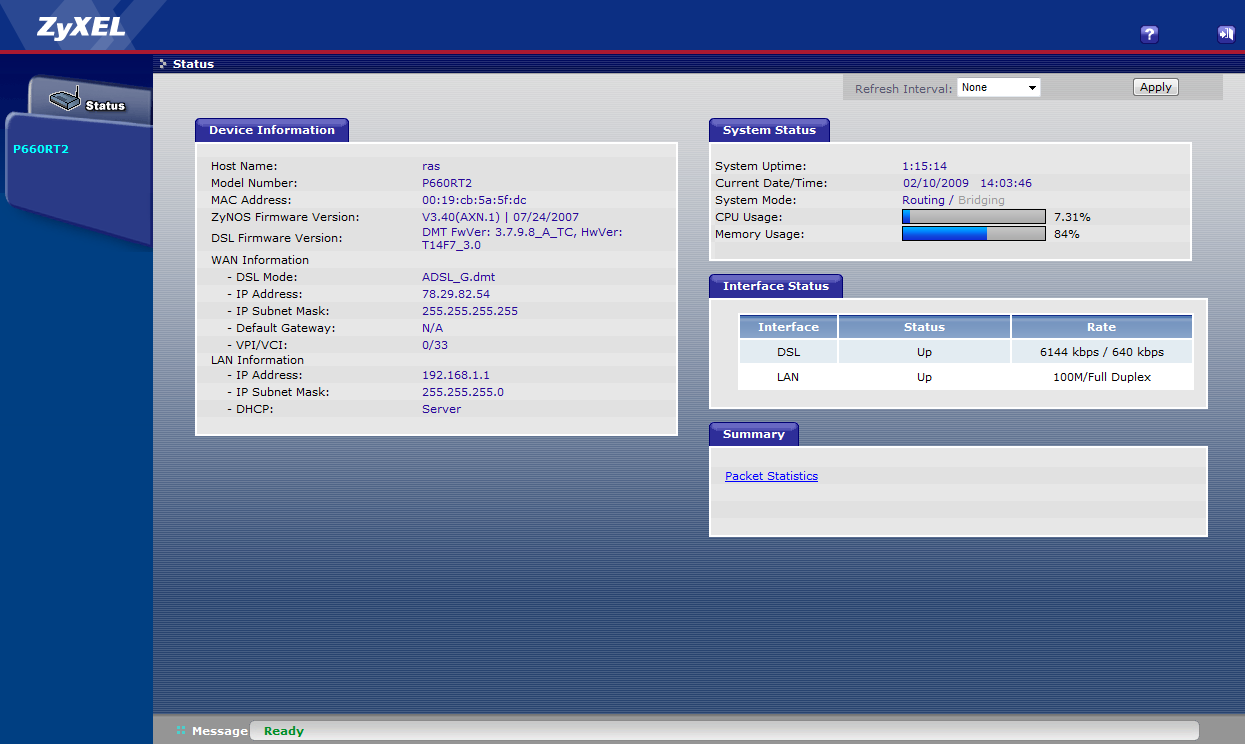The image size is (1245, 744).
Task: Open the Refresh Interval dropdown
Action: [998, 88]
